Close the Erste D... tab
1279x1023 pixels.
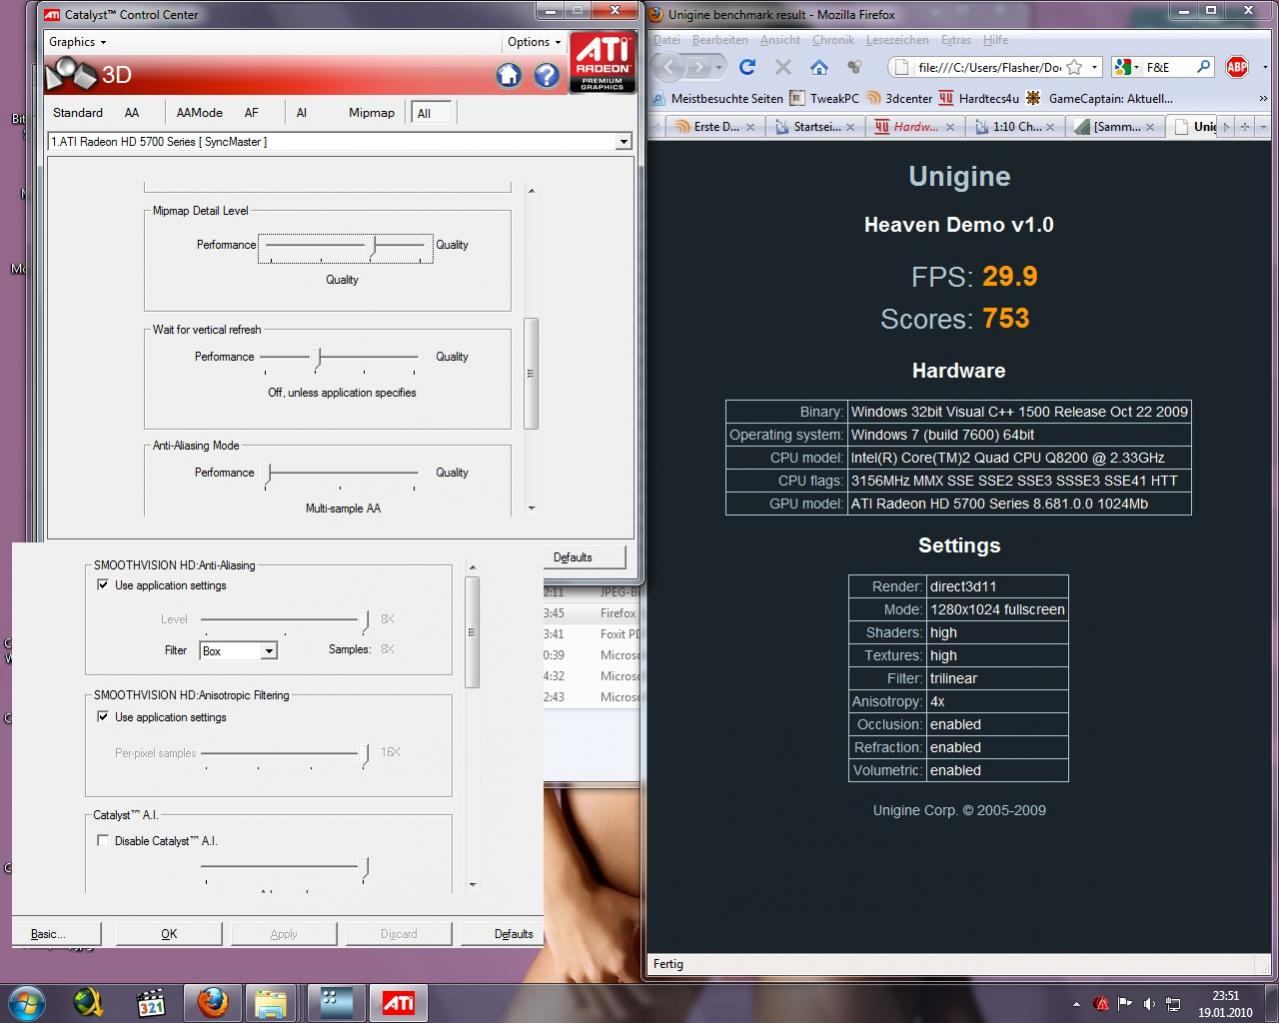[752, 127]
